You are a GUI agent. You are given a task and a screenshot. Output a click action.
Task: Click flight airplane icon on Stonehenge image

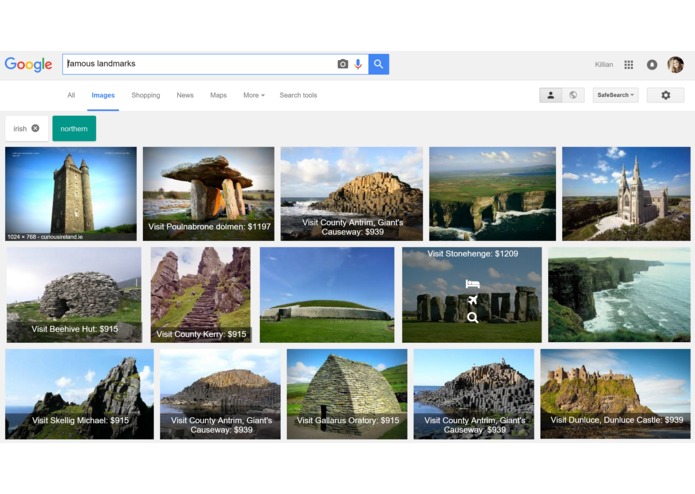tap(472, 300)
